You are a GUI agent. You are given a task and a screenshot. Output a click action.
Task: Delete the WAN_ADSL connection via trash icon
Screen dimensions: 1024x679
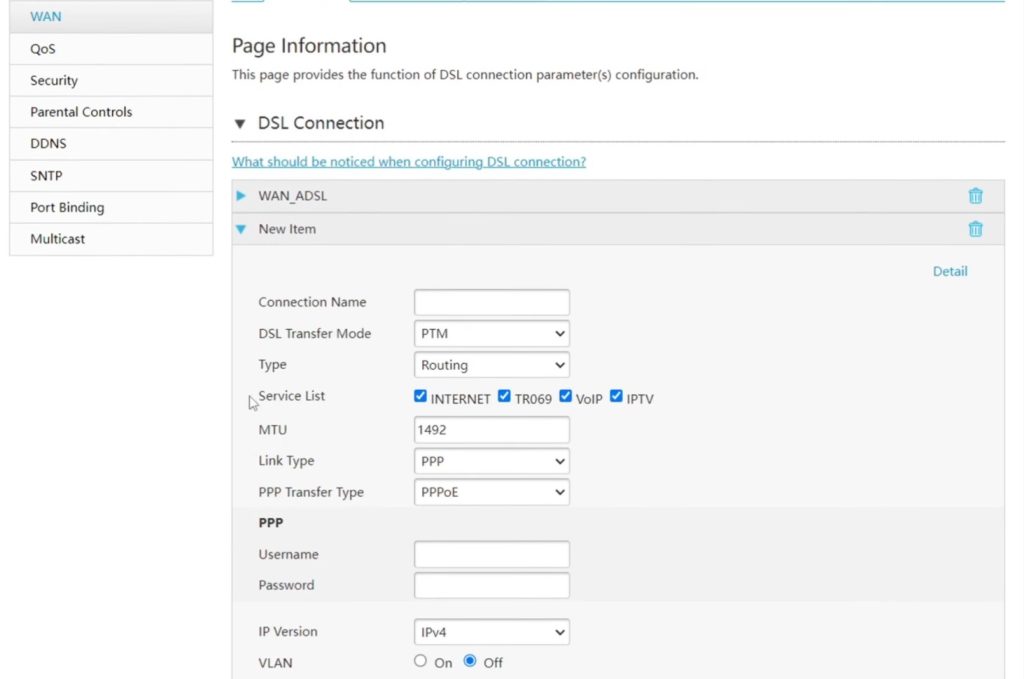tap(975, 196)
